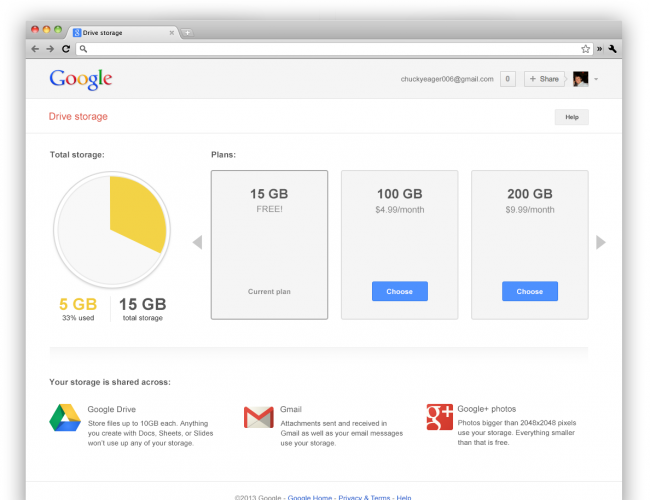Click the Help button
The width and height of the screenshot is (650, 500).
tap(572, 117)
